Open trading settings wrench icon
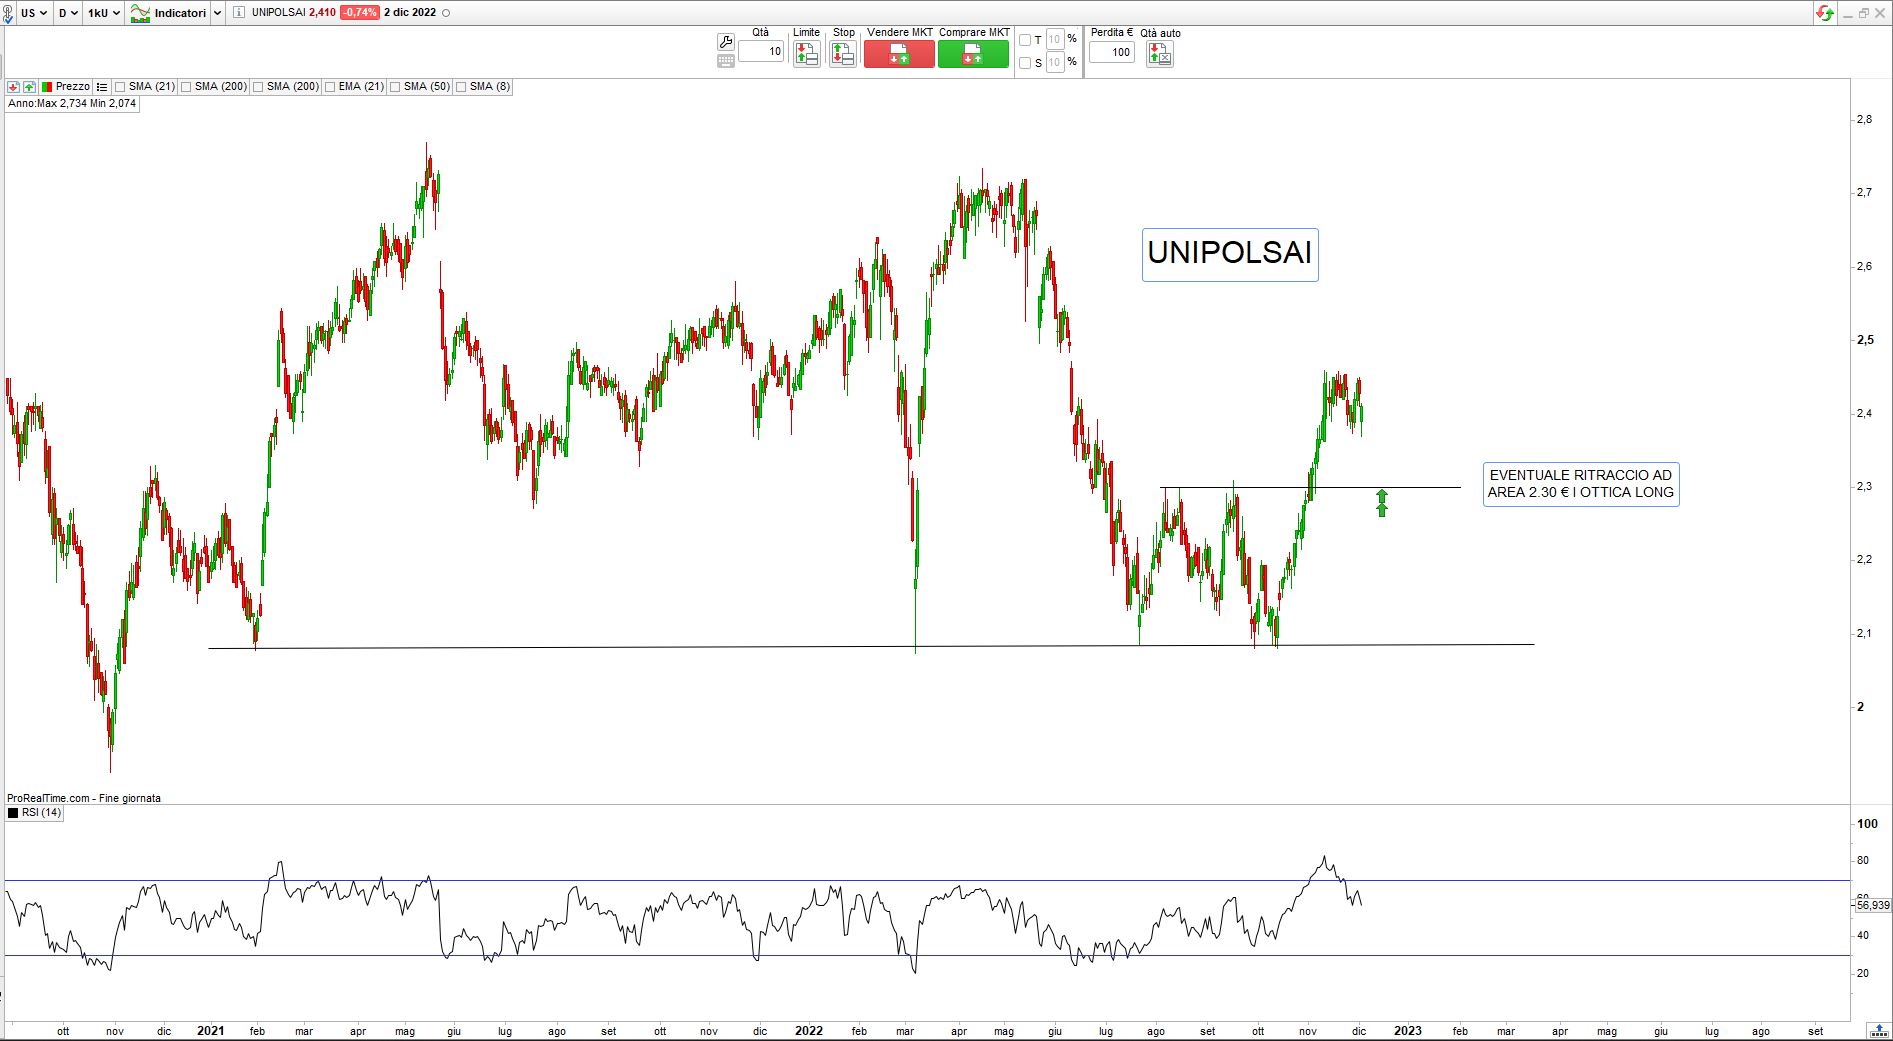Viewport: 1893px width, 1041px height. coord(726,41)
